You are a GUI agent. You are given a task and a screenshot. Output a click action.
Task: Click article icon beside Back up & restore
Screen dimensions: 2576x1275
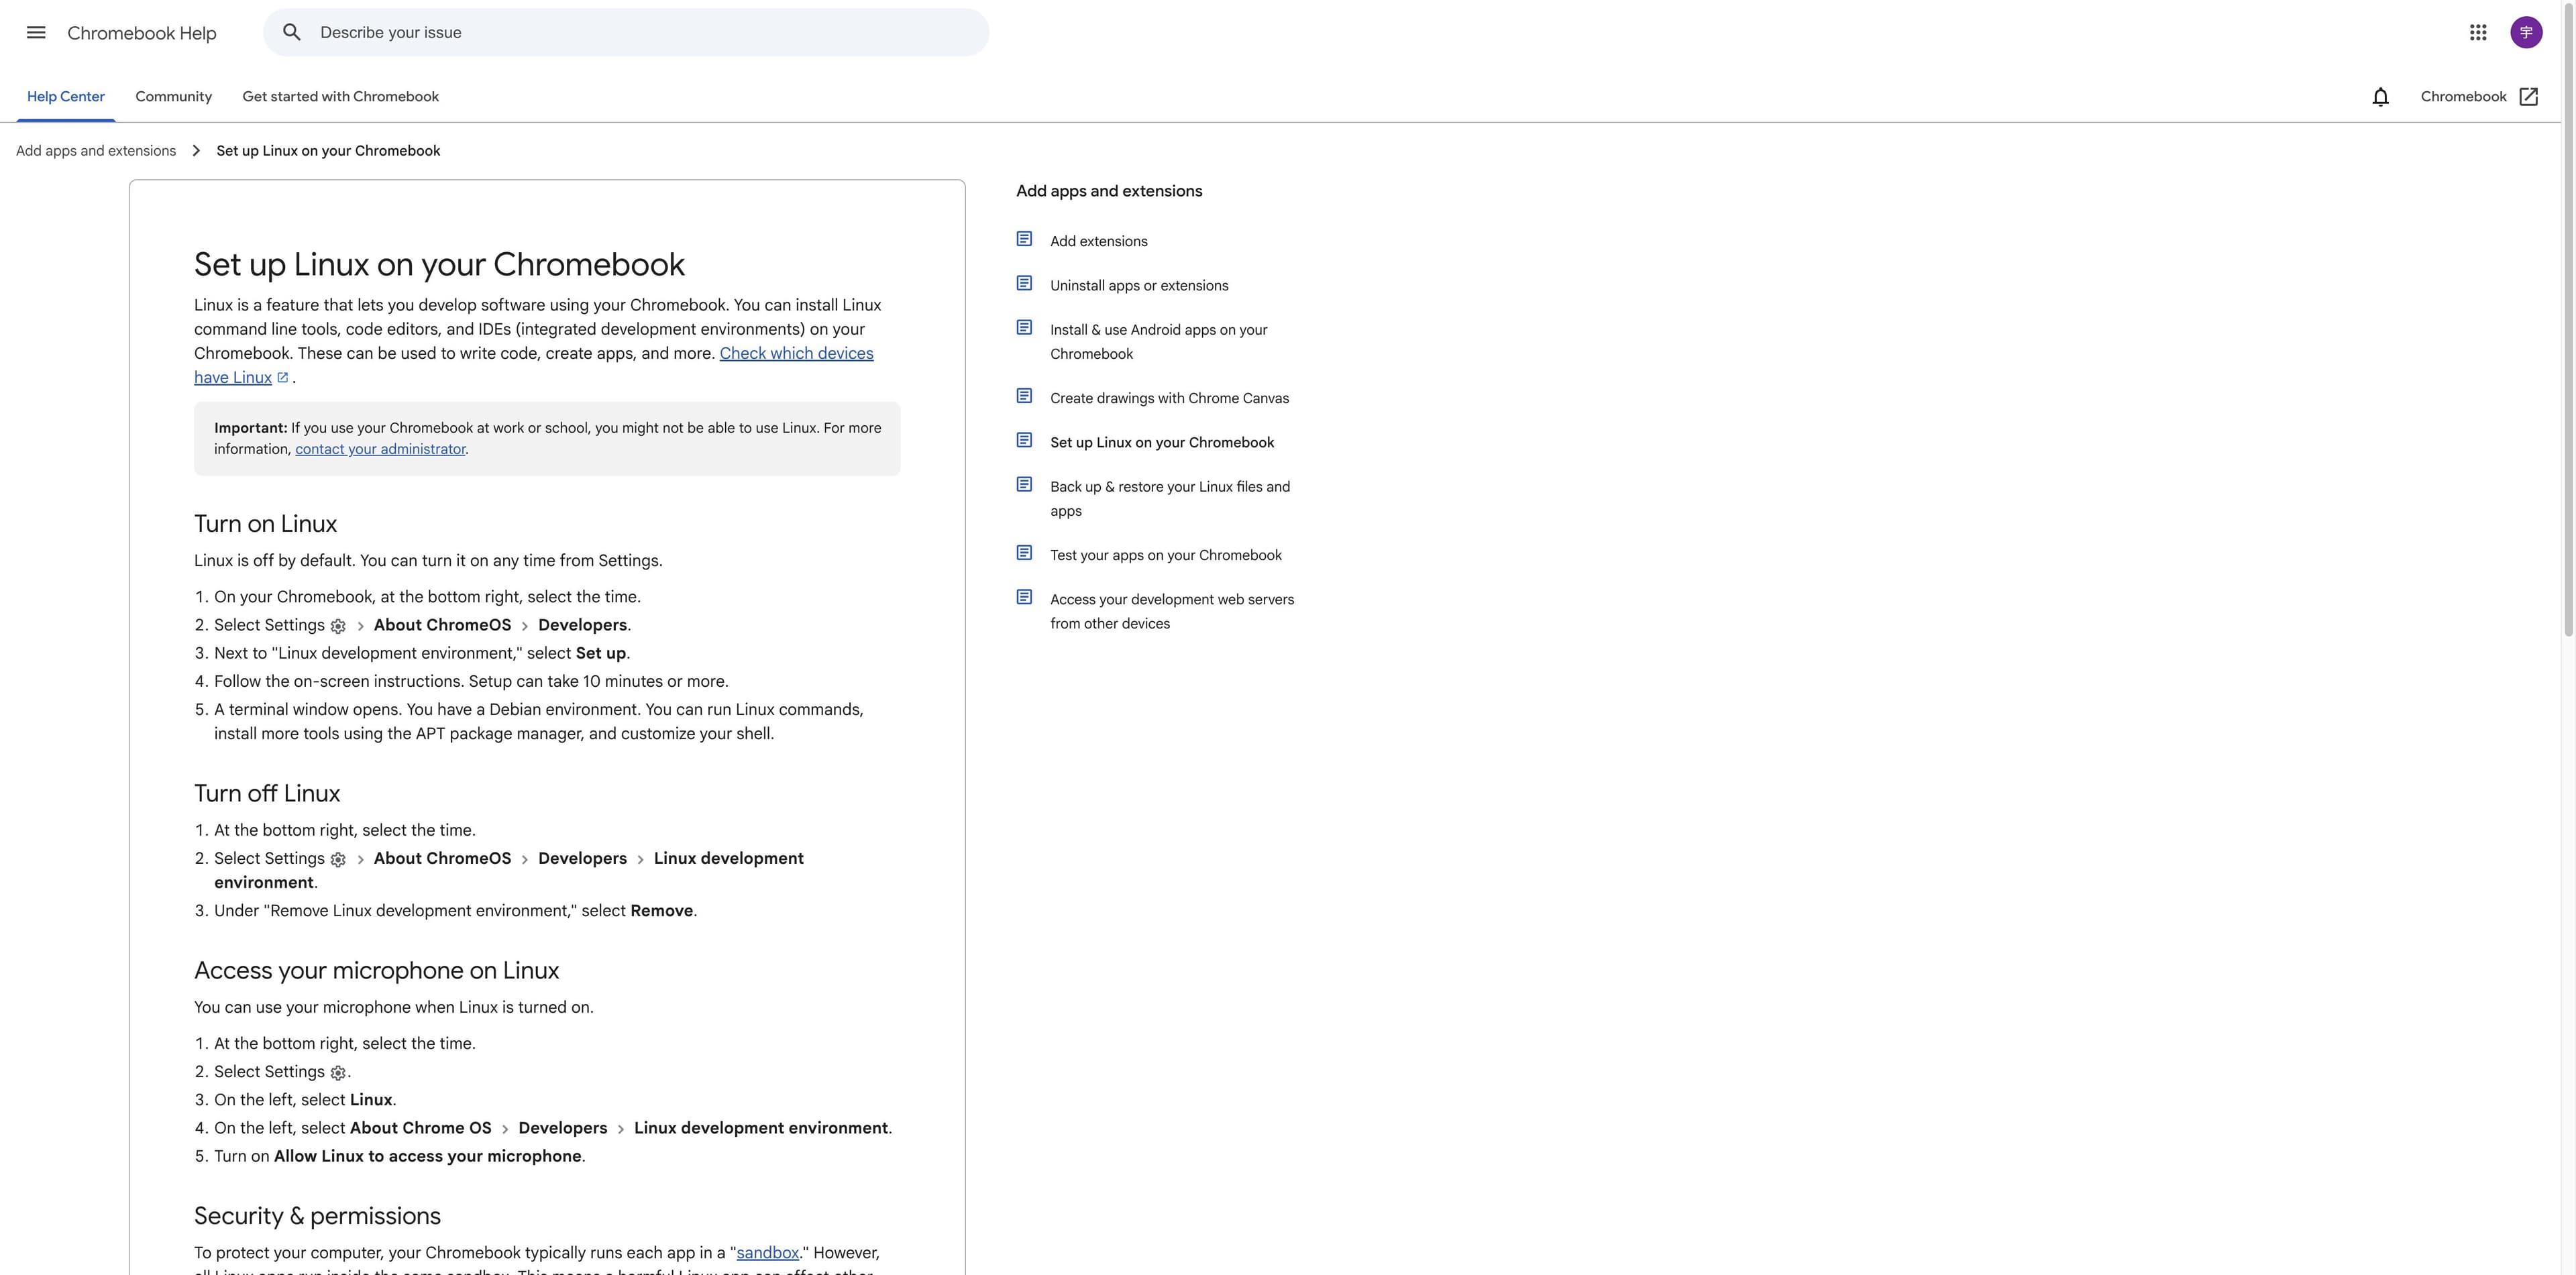(1024, 484)
